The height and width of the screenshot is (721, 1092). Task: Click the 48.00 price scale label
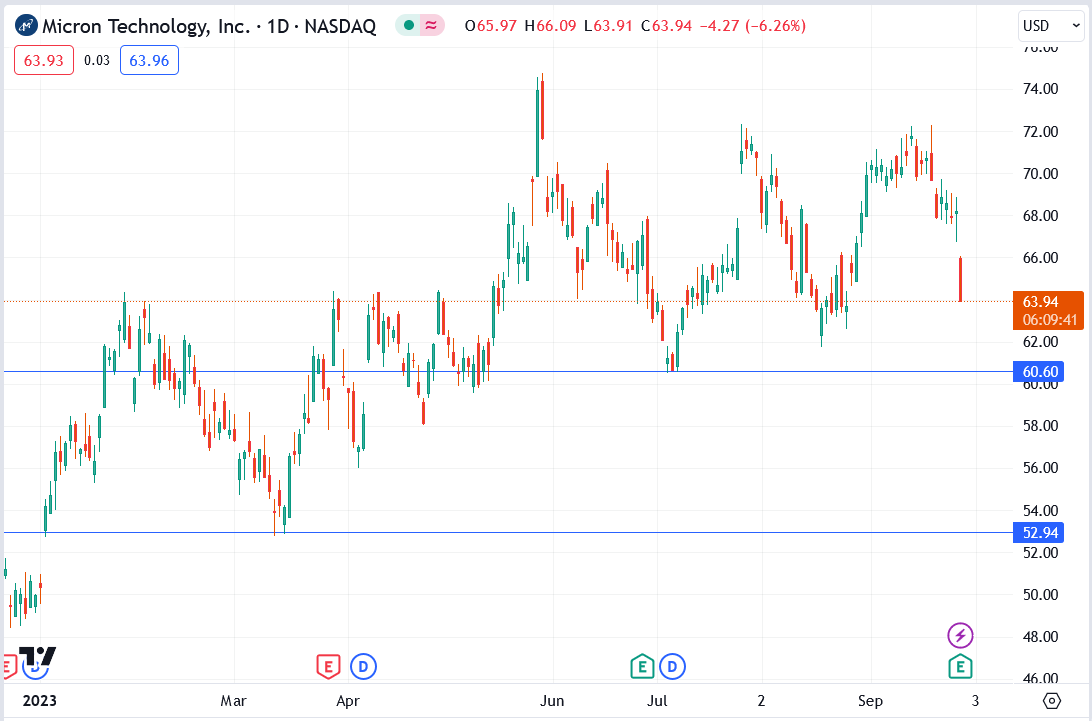tap(1040, 637)
